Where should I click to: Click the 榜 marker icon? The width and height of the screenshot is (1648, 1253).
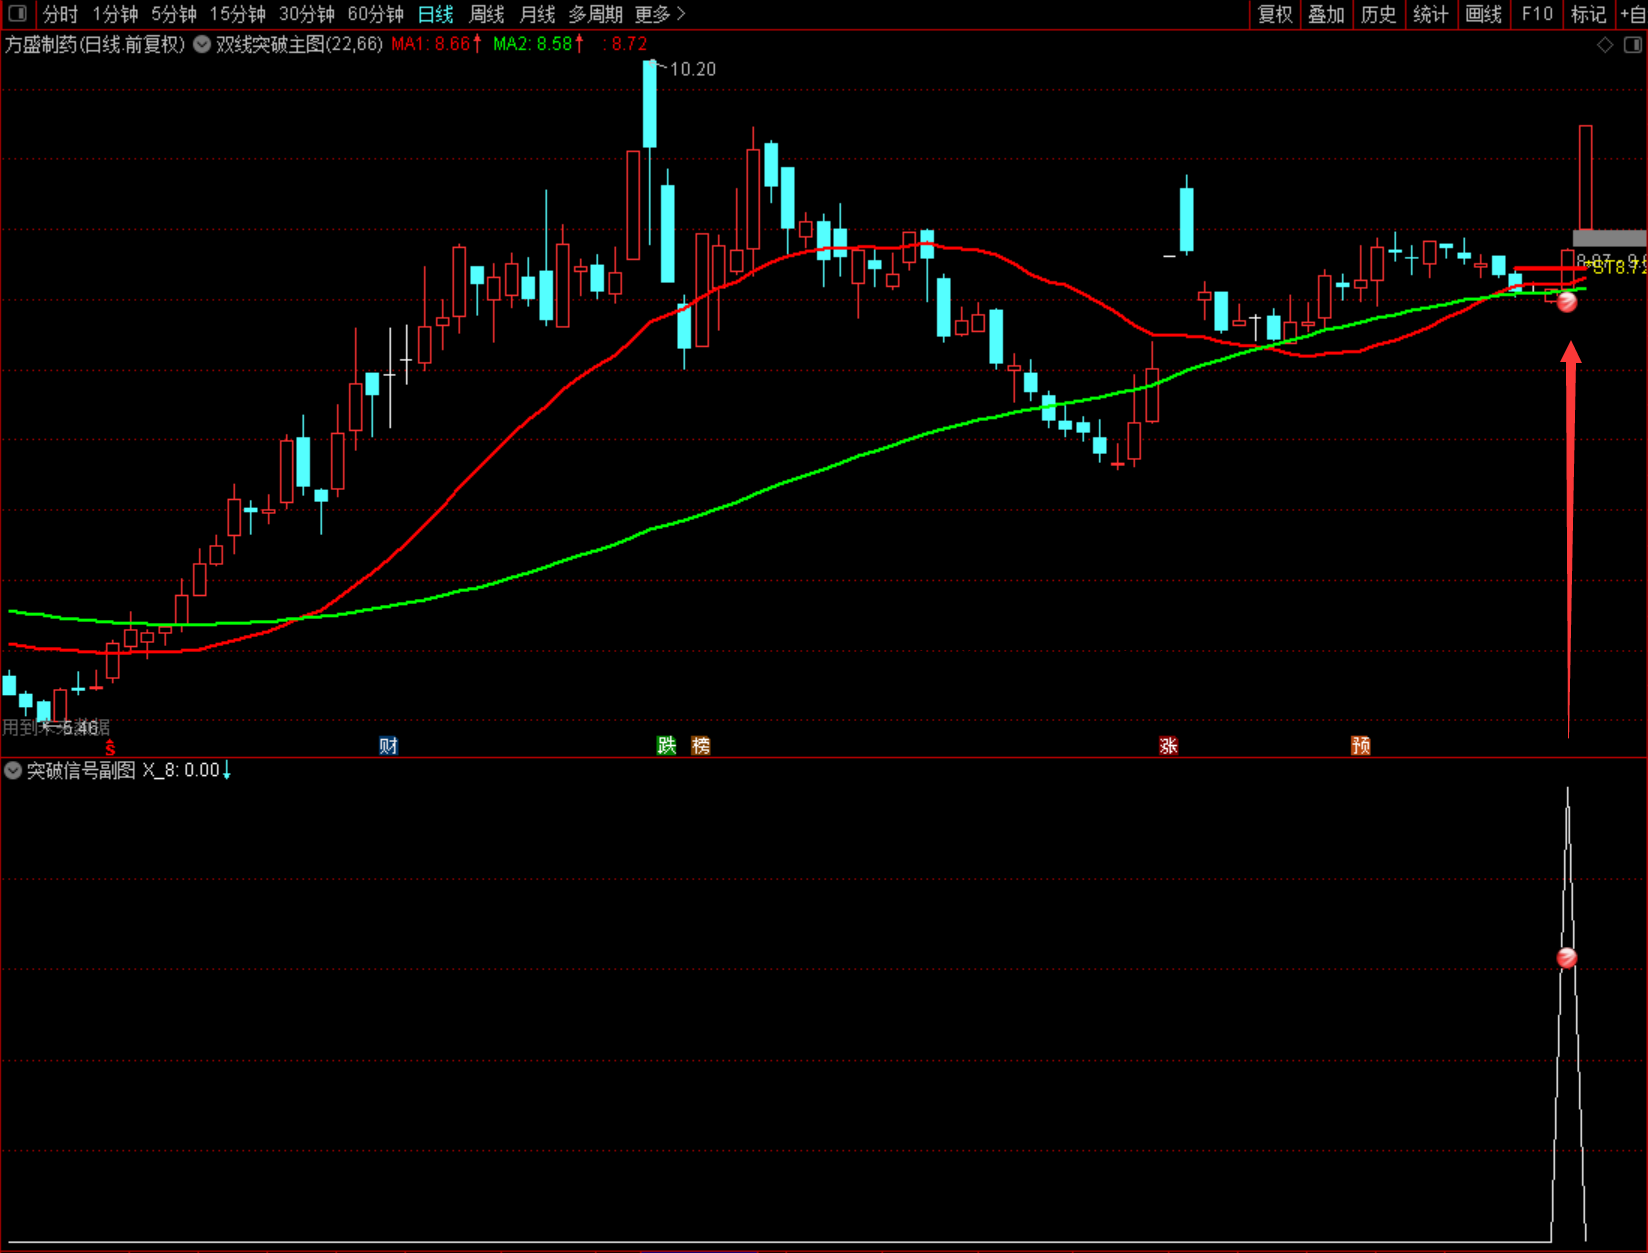click(701, 745)
